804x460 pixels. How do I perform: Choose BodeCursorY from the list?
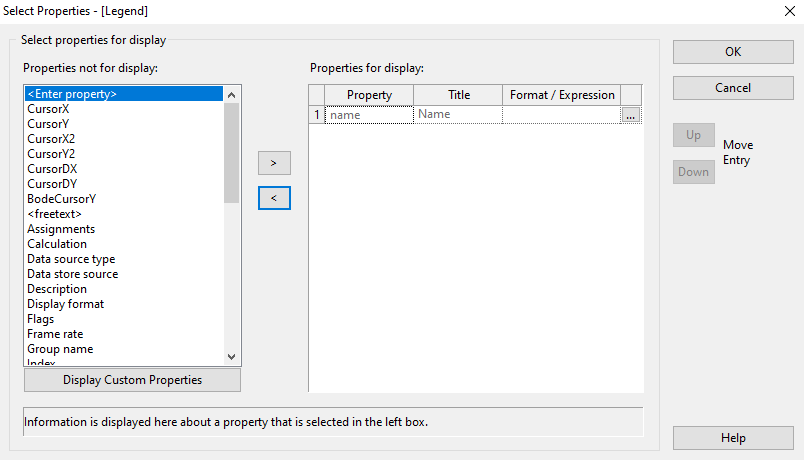pos(61,199)
